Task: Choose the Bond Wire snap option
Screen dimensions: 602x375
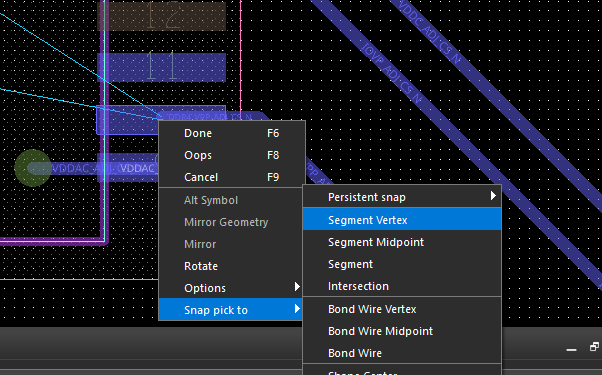Action: pyautogui.click(x=402, y=353)
